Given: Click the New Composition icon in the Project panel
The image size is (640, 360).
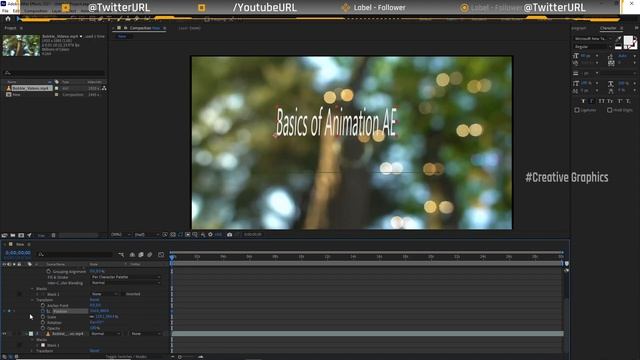Looking at the screenshot, I should (21, 235).
